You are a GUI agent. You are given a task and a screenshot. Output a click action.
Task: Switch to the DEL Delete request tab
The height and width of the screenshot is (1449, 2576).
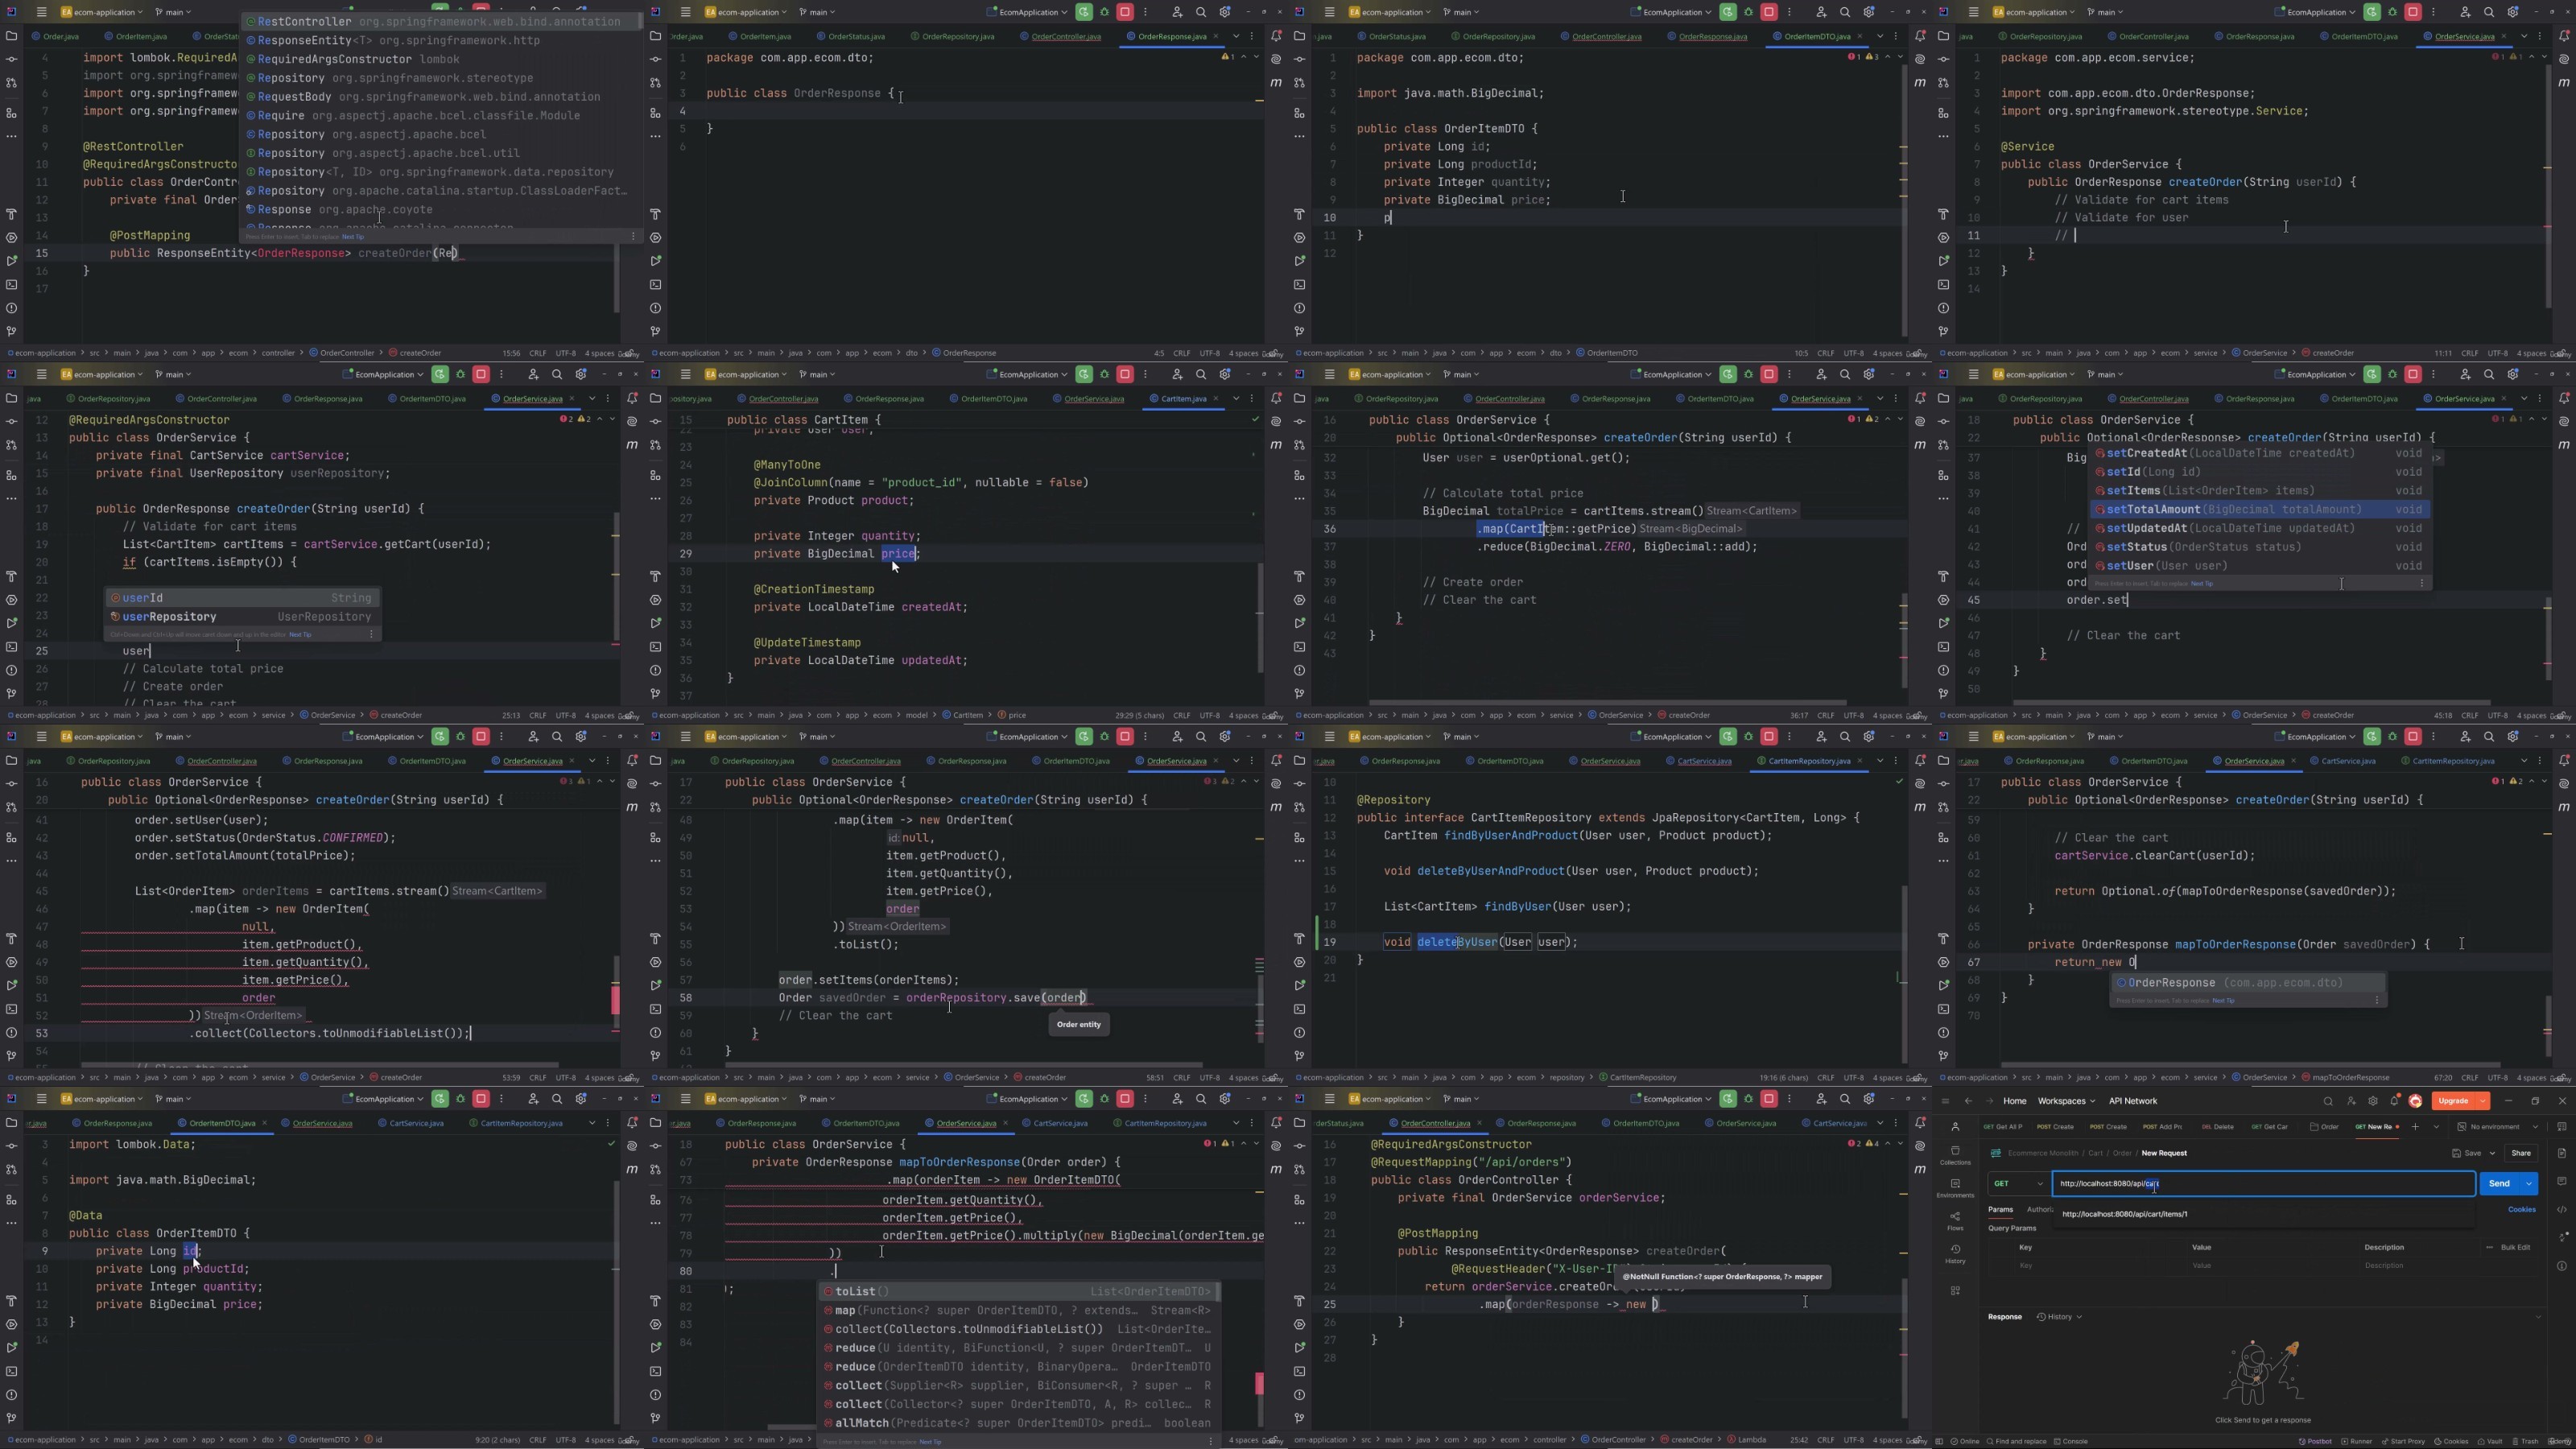click(2218, 1127)
